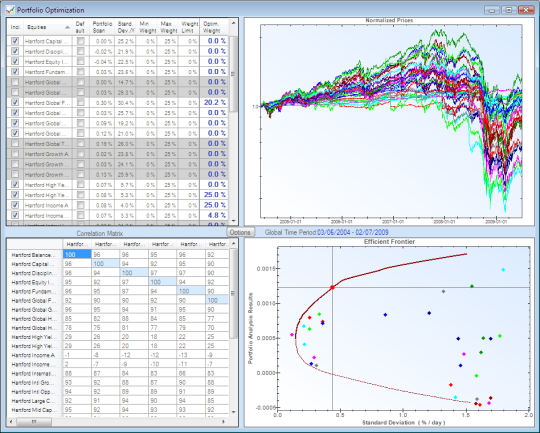Select the 20.2 % optimal weight cell
The image size is (540, 433).
tap(214, 102)
